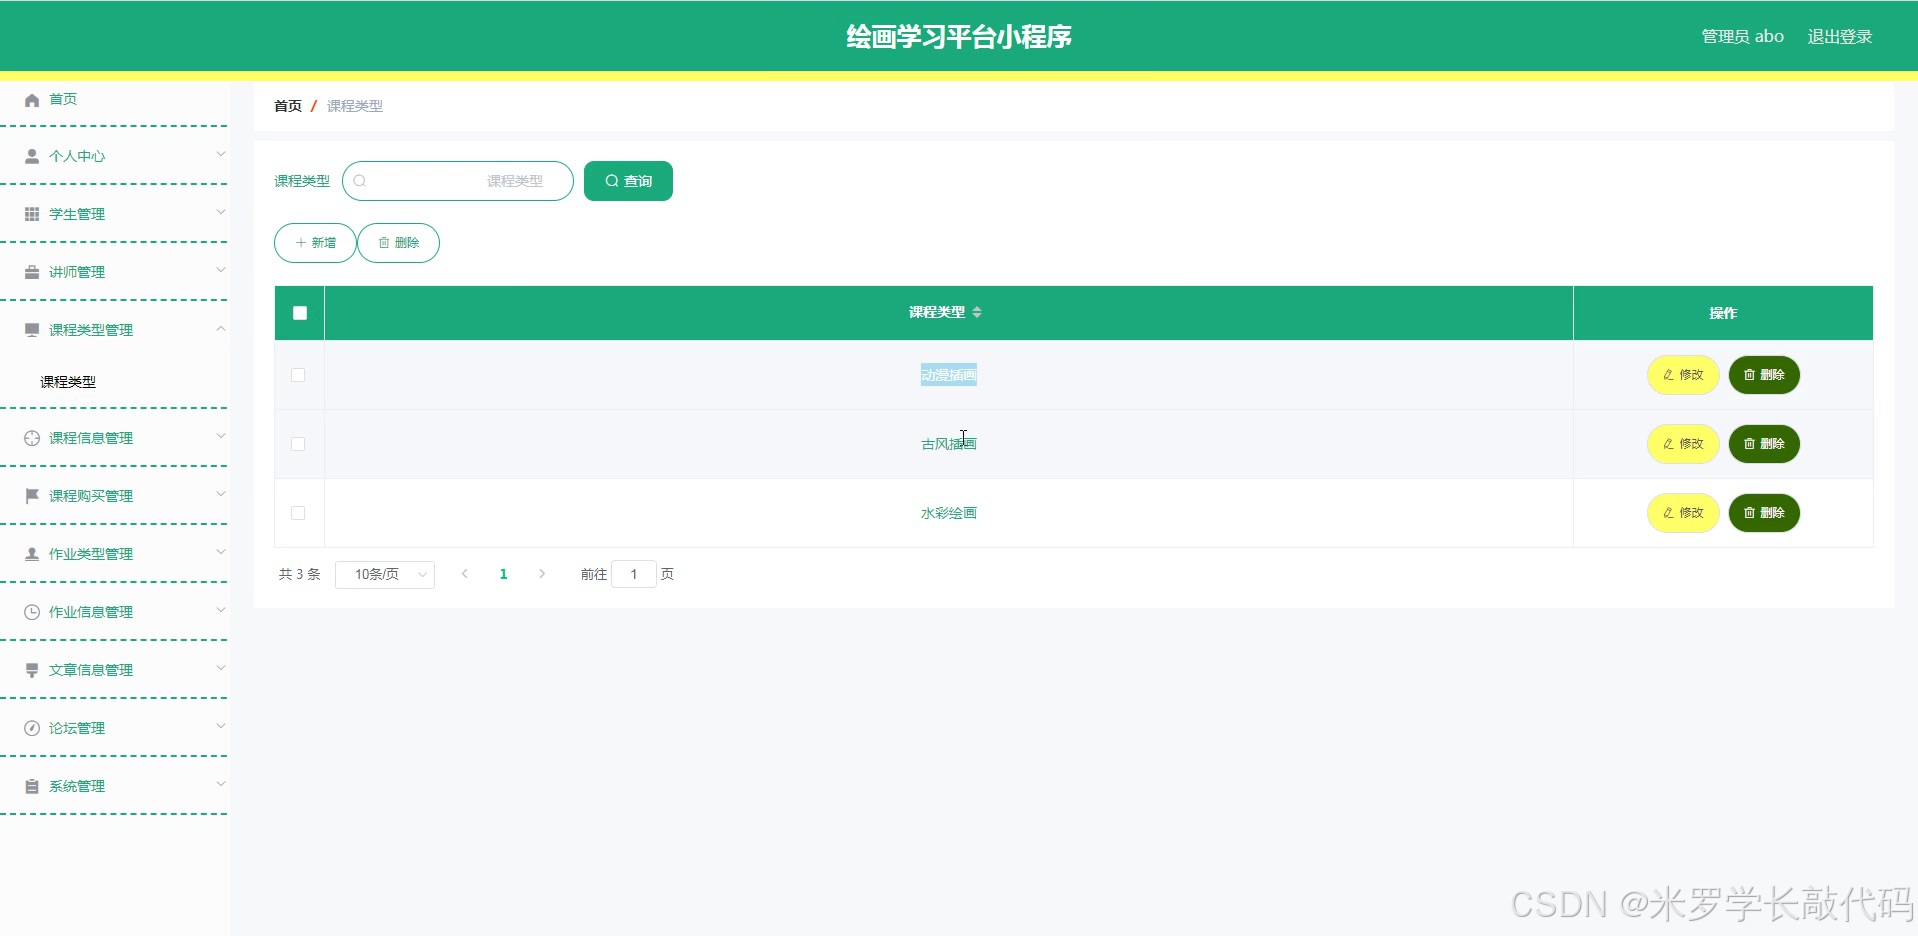This screenshot has width=1918, height=936.
Task: Check the checkbox for 古风插画 row
Action: click(x=297, y=444)
